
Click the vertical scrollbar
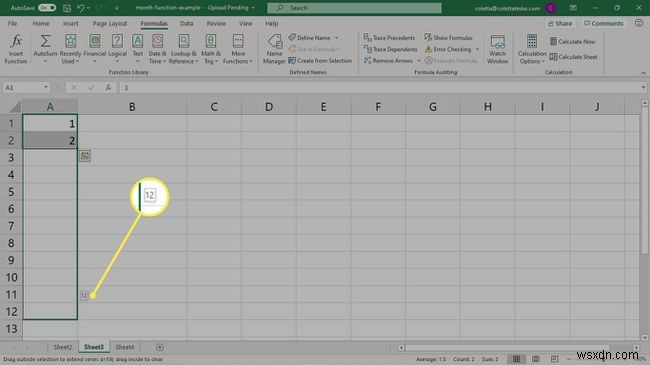pyautogui.click(x=645, y=180)
